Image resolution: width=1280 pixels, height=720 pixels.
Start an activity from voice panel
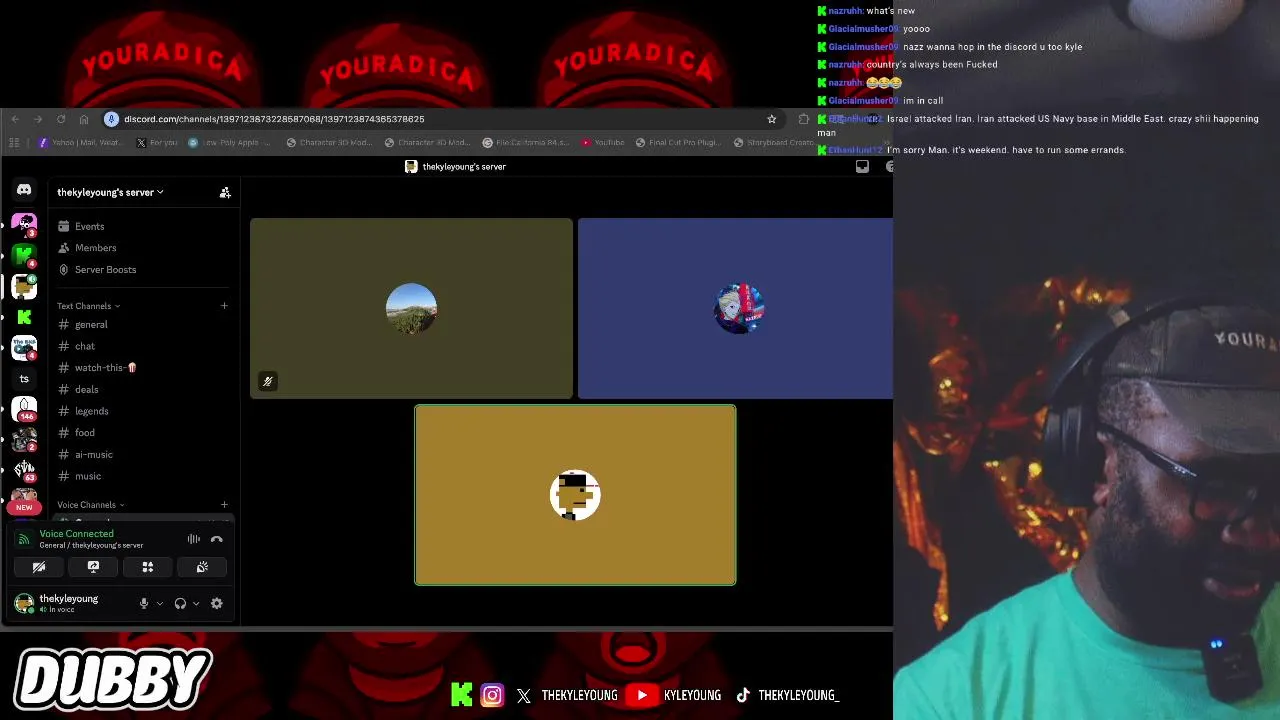(148, 567)
